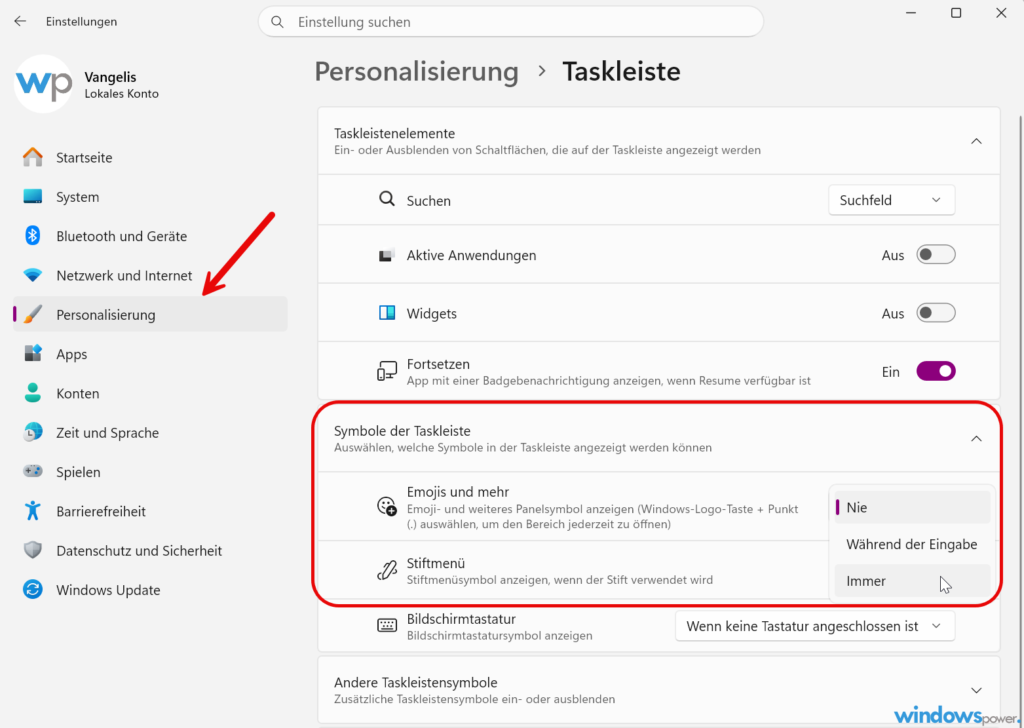Click the Bluetooth icon in sidebar
This screenshot has height=728, width=1024.
(x=33, y=236)
